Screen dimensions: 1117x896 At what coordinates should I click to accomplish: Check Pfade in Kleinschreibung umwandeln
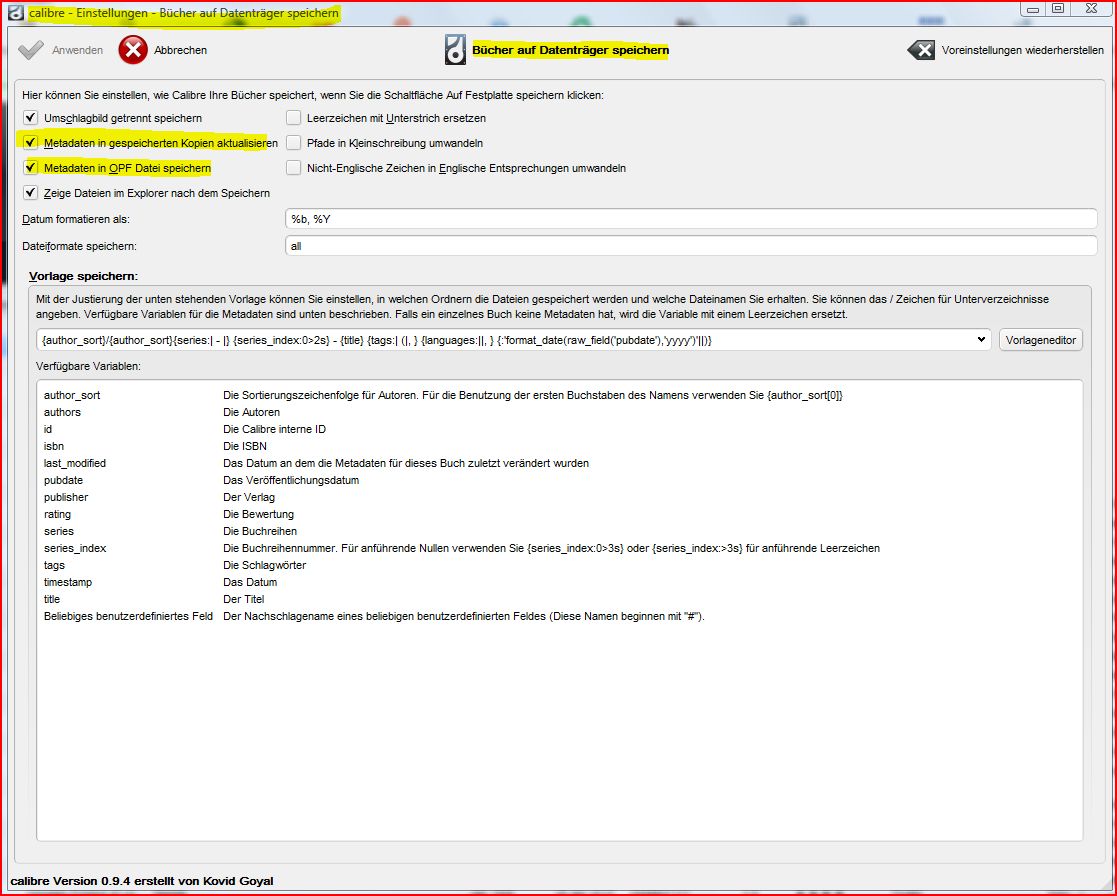tap(293, 142)
